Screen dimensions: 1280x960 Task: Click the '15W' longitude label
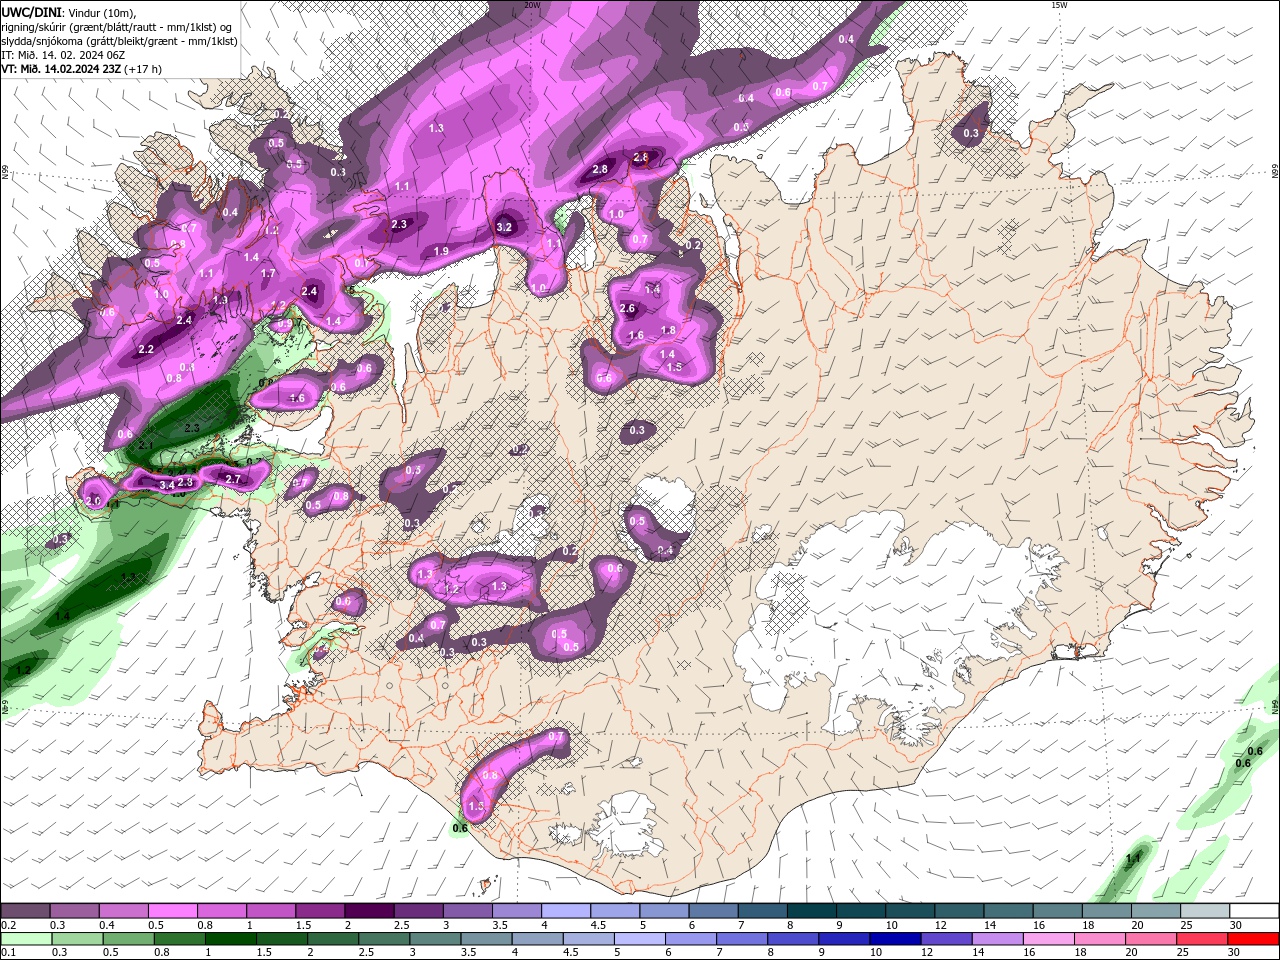[1059, 5]
